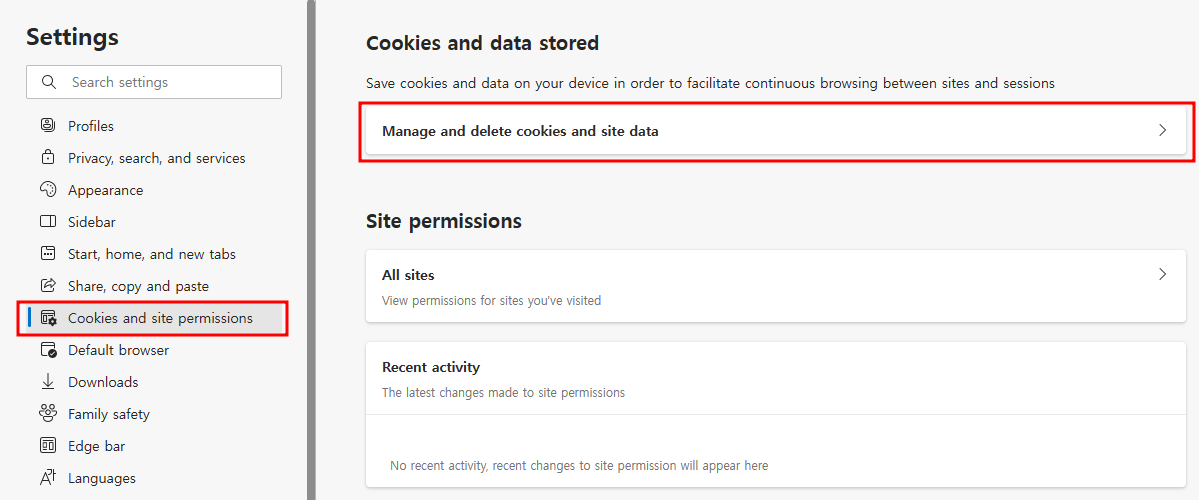
Task: Click the Privacy lock icon
Action: click(x=48, y=157)
